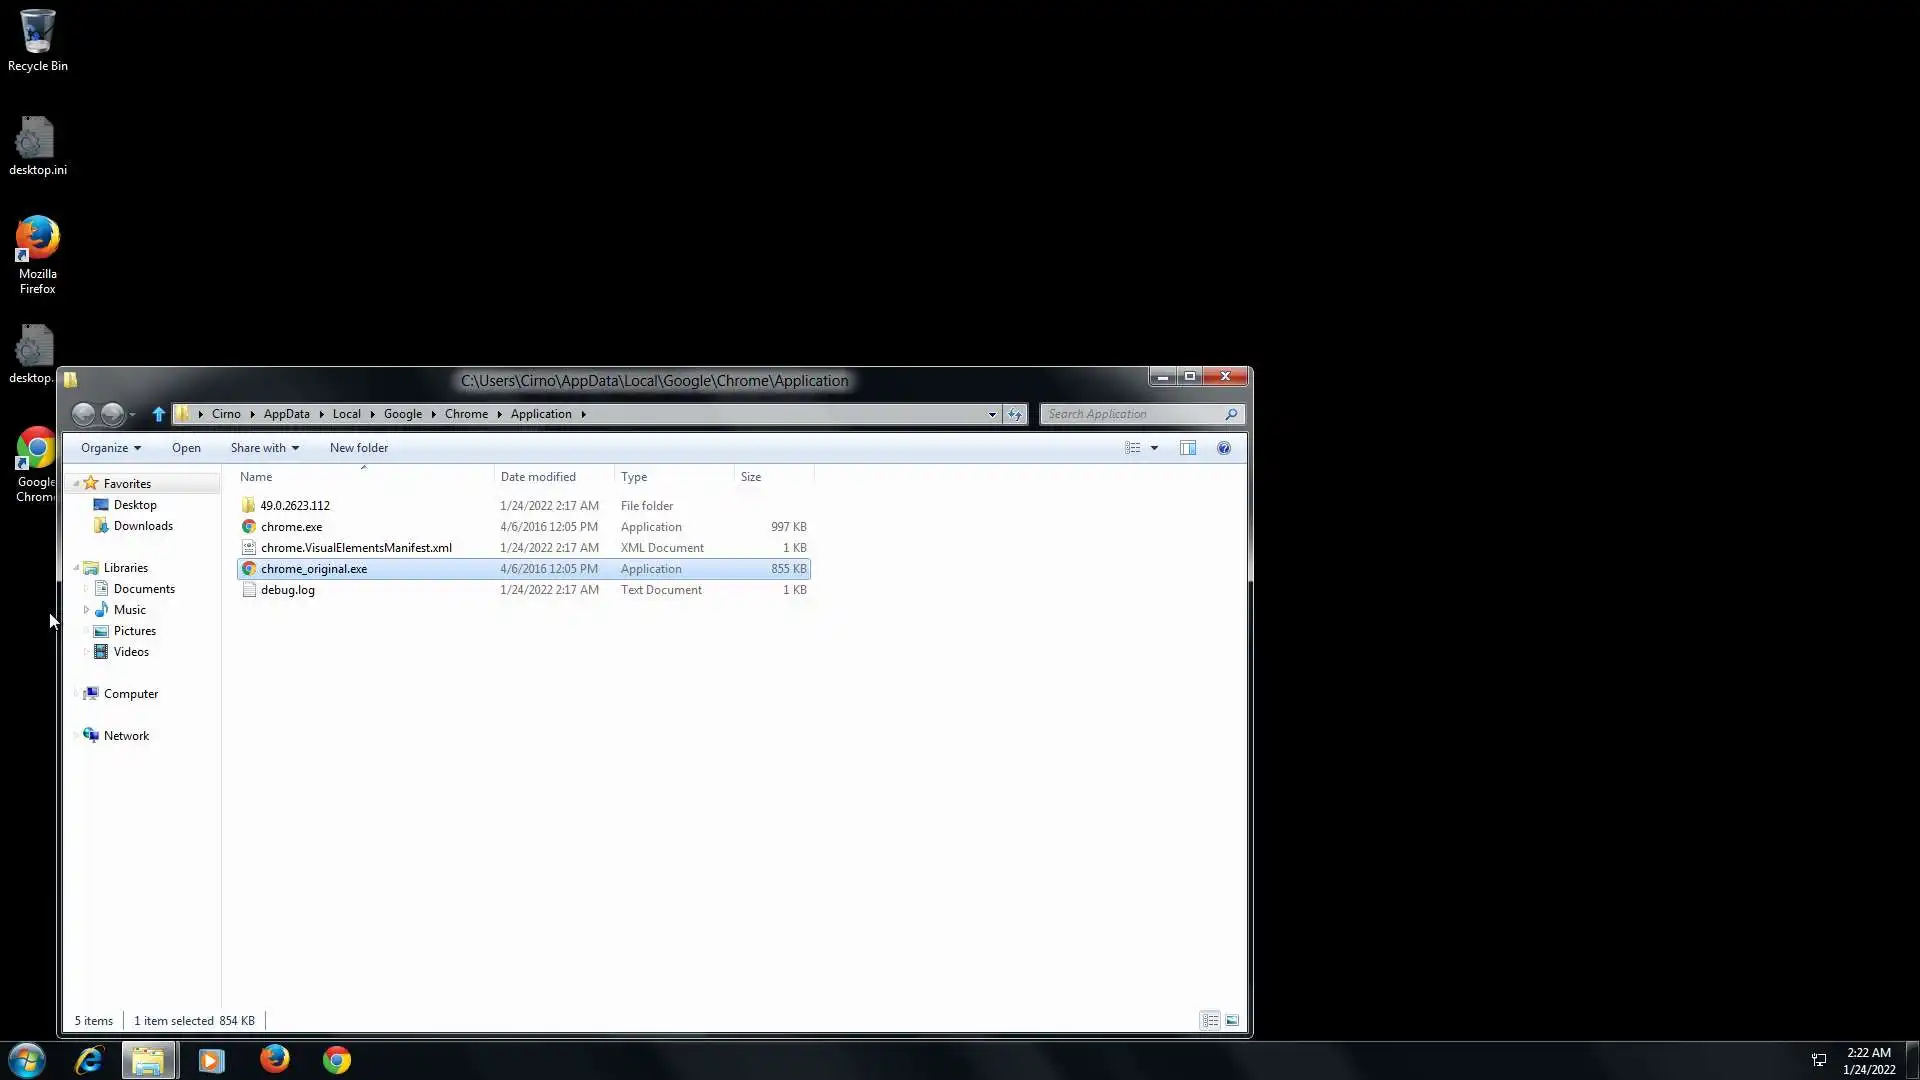
Task: Expand the Music library tree node
Action: pyautogui.click(x=86, y=610)
